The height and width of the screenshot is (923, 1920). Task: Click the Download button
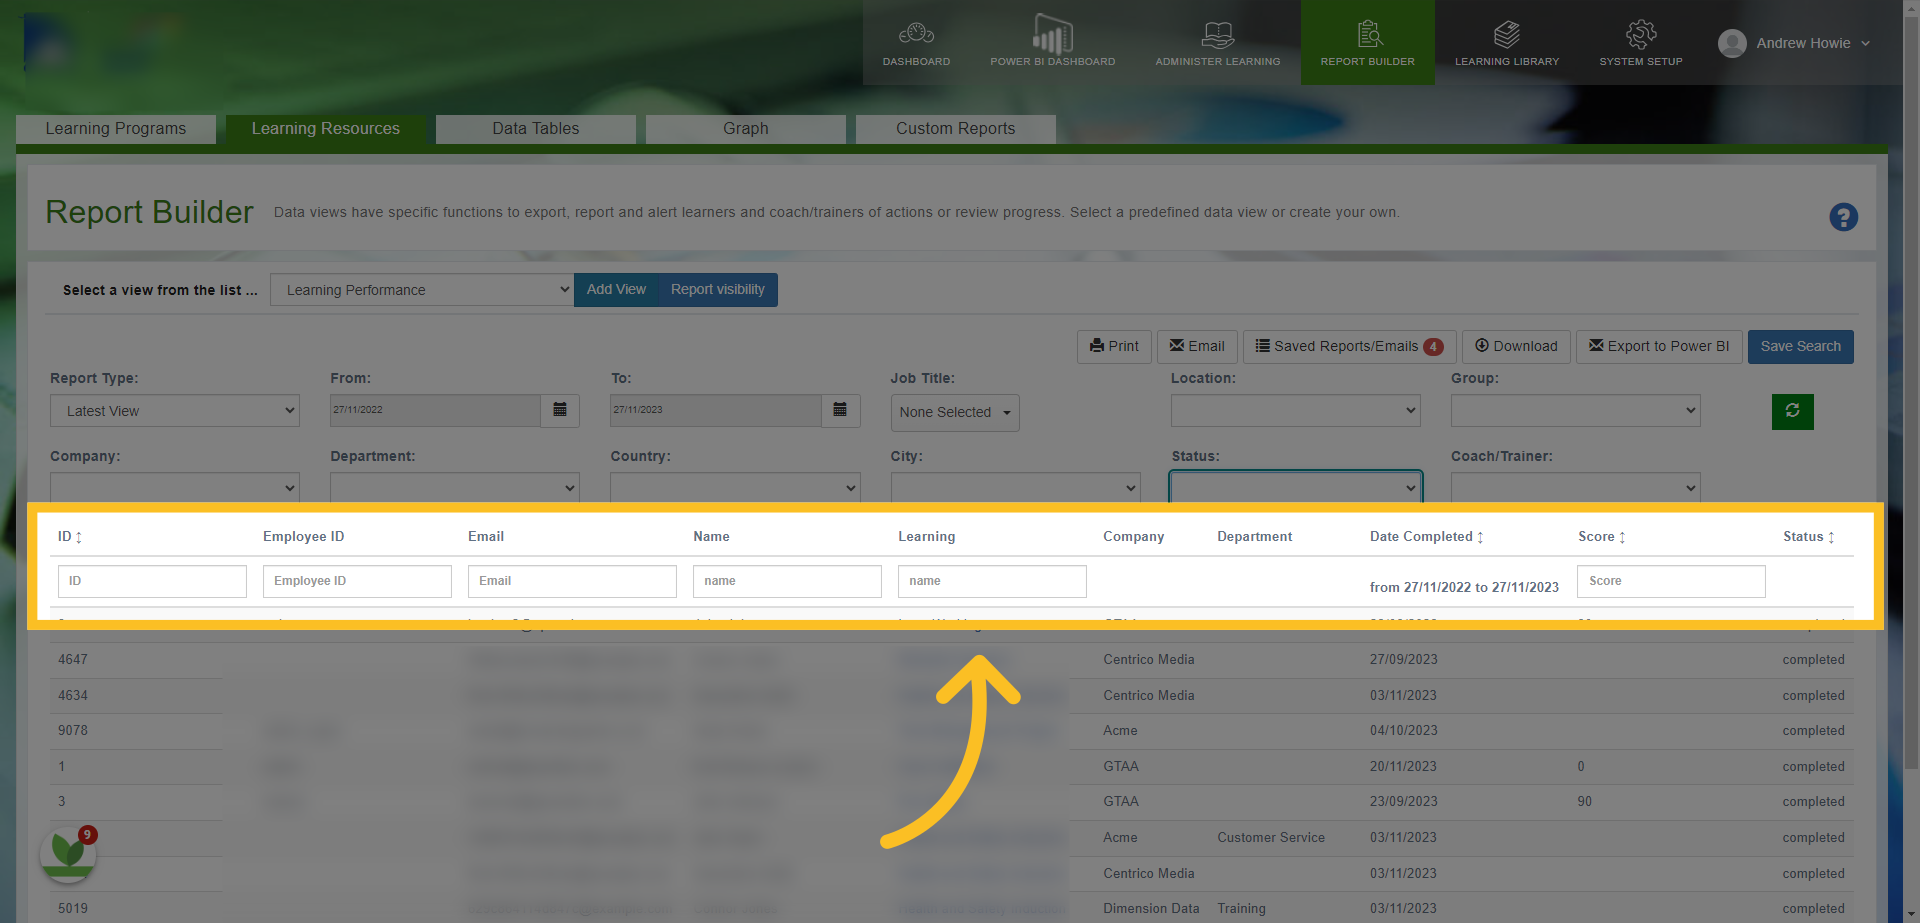click(1516, 347)
